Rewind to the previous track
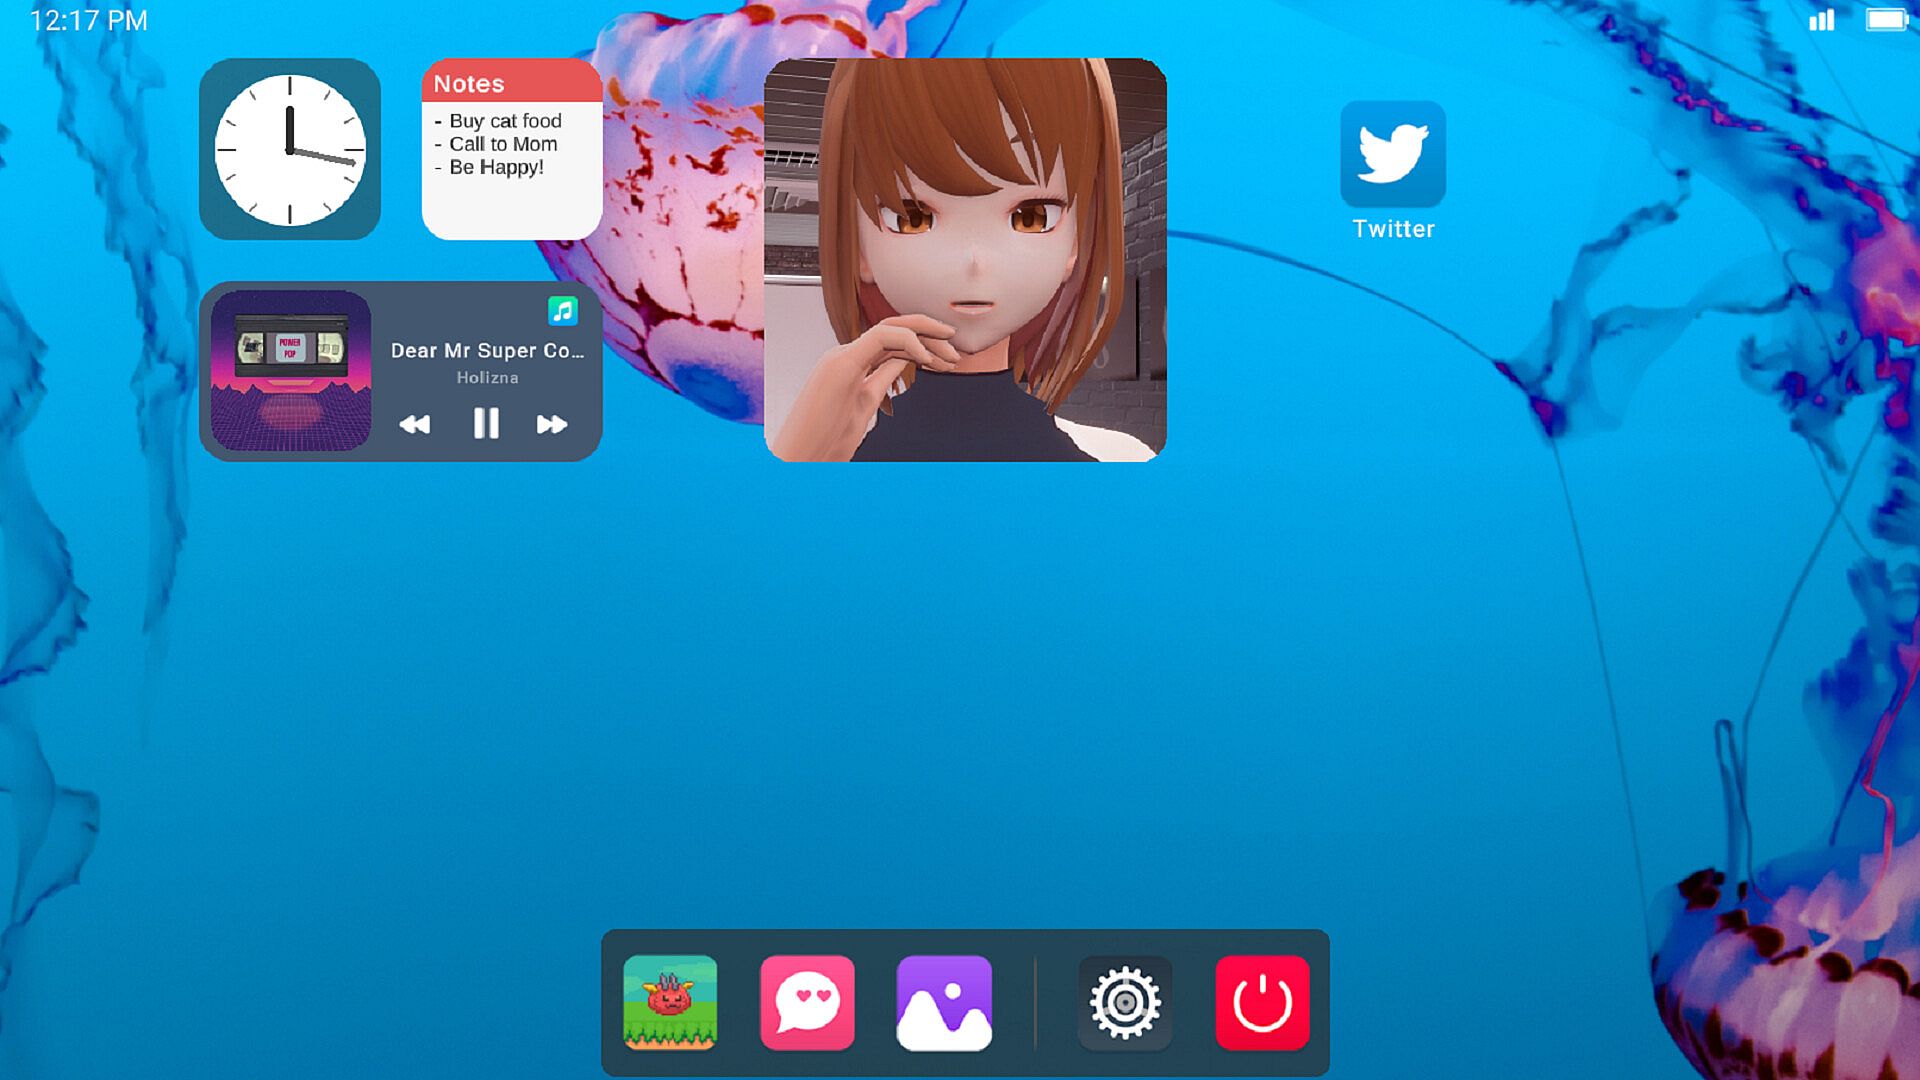 414,424
